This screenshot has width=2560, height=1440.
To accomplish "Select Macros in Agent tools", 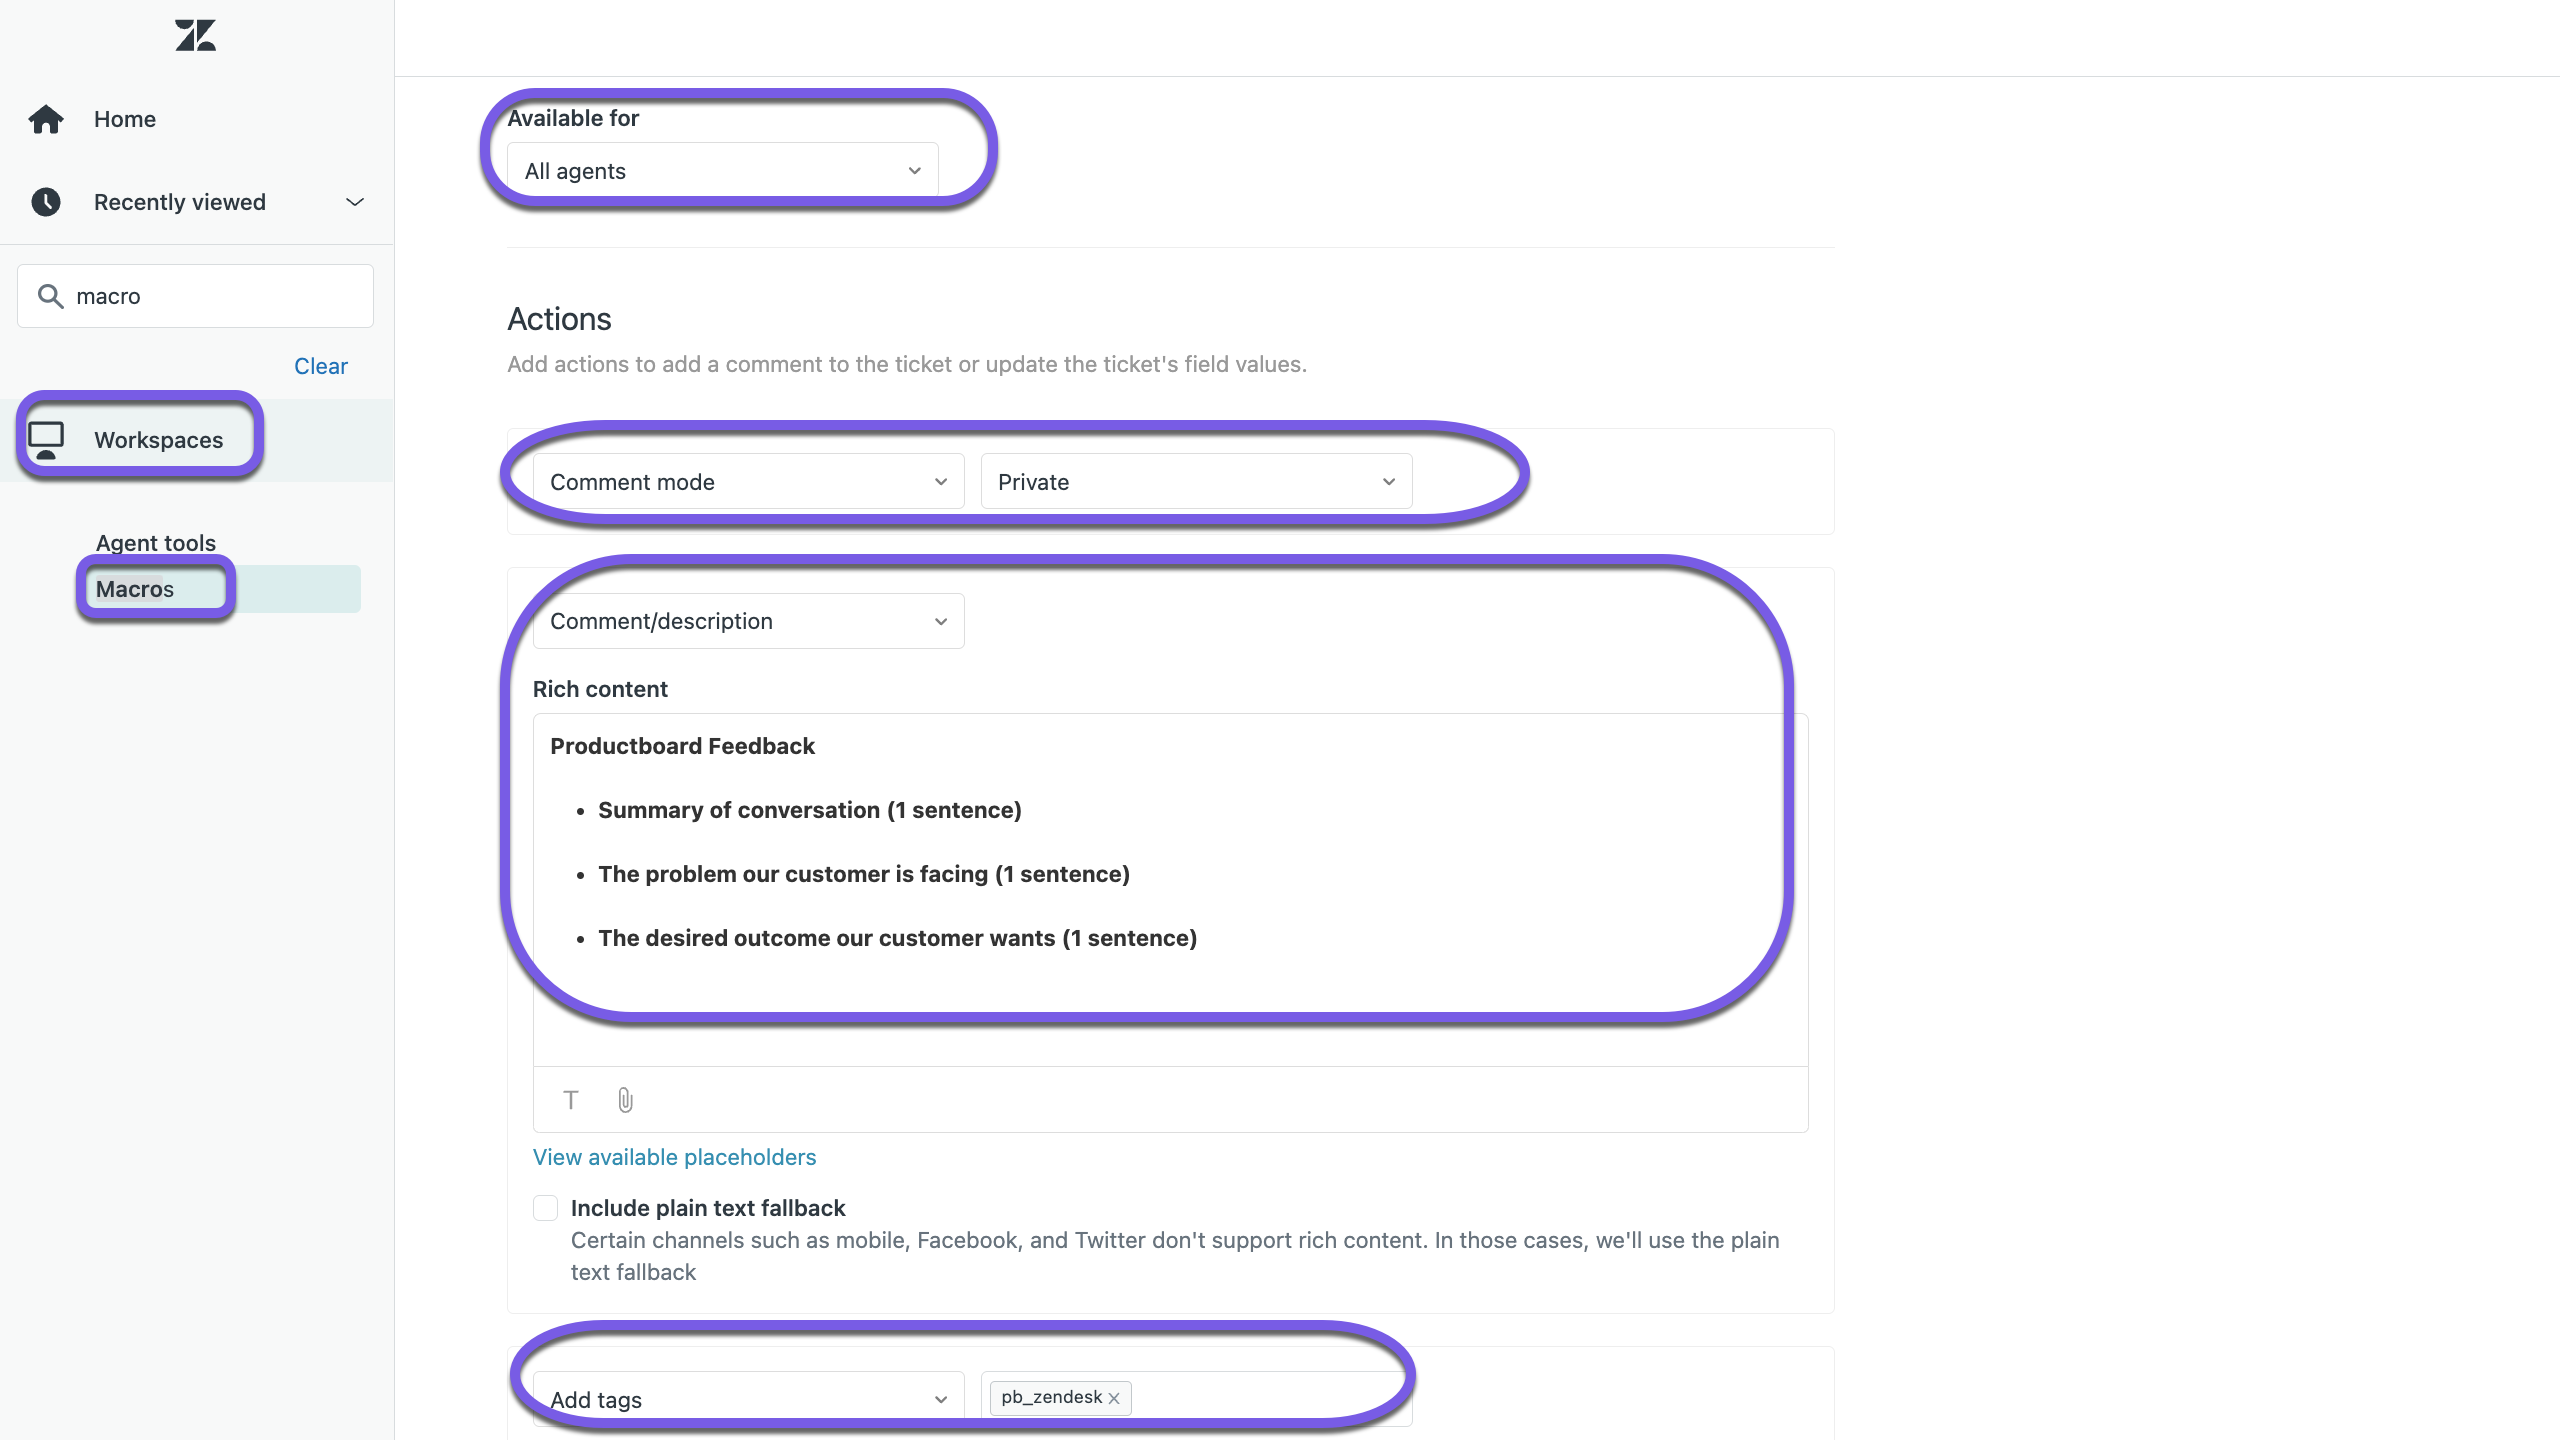I will pos(135,589).
